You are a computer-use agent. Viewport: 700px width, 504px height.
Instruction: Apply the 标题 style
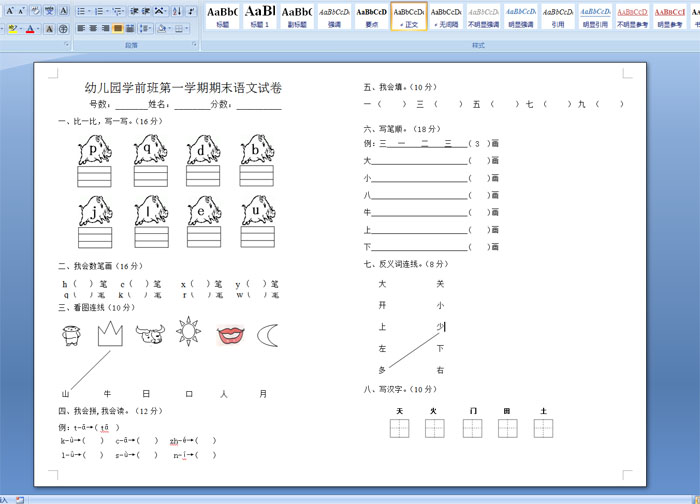coord(222,17)
